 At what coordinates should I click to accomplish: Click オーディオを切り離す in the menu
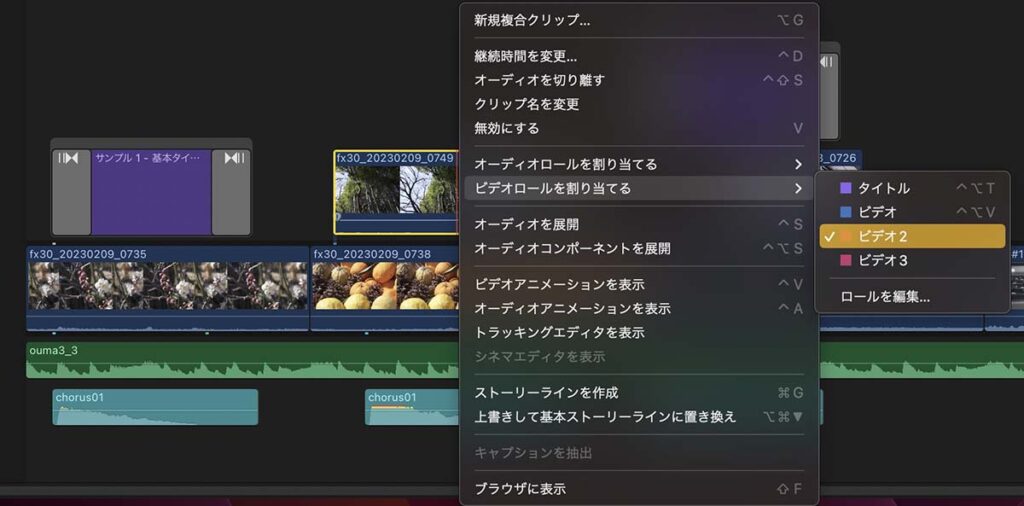(x=539, y=80)
